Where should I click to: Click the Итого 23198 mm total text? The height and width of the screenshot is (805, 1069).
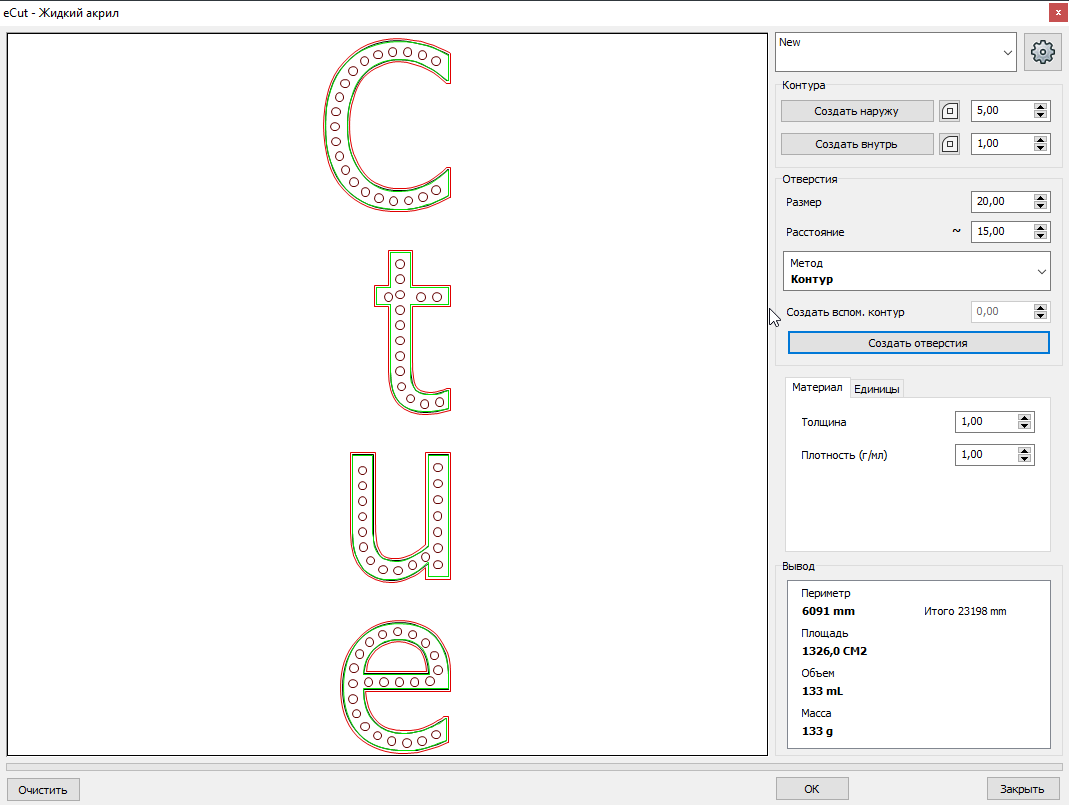point(965,611)
